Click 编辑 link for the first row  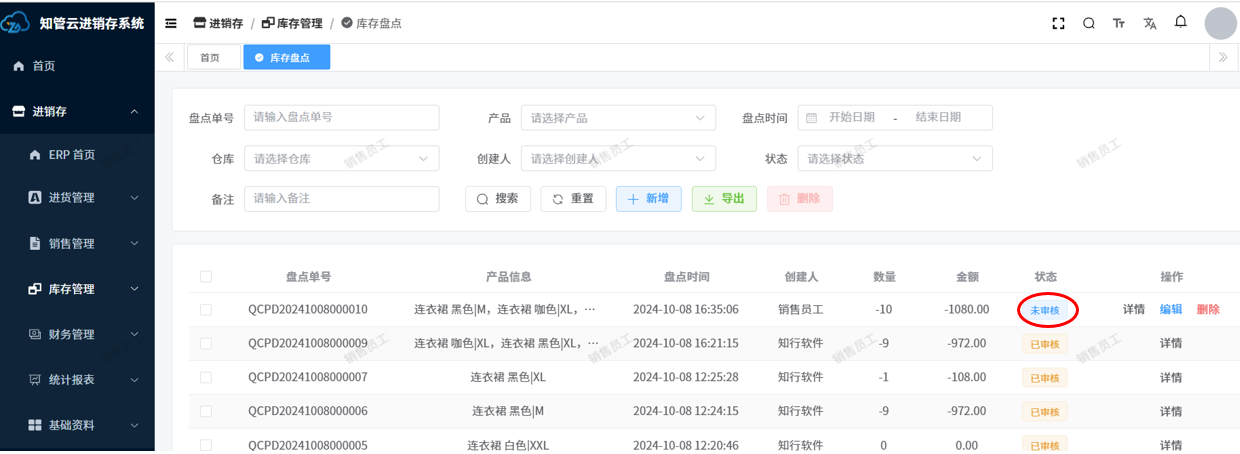(1170, 310)
